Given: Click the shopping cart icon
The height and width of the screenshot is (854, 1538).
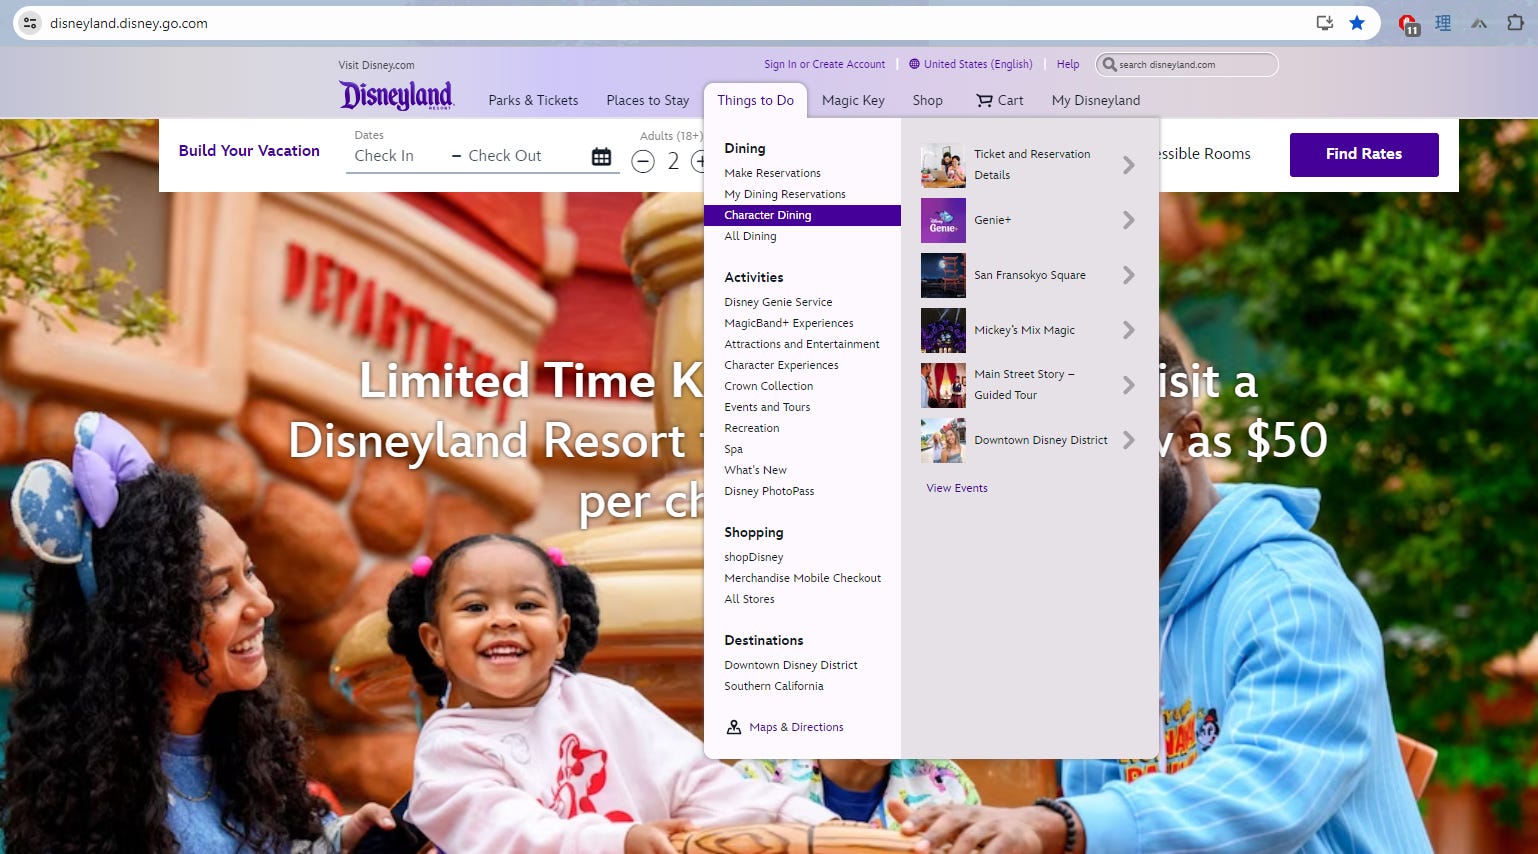Looking at the screenshot, I should tap(984, 100).
